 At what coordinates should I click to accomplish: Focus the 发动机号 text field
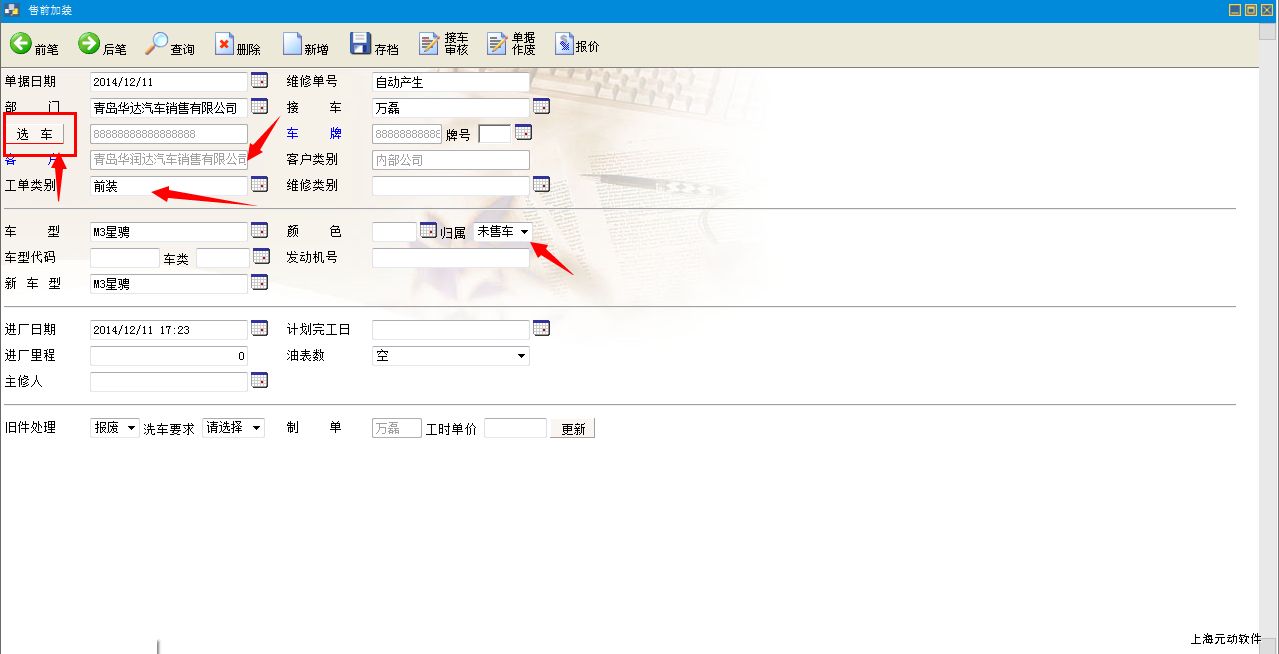(450, 258)
